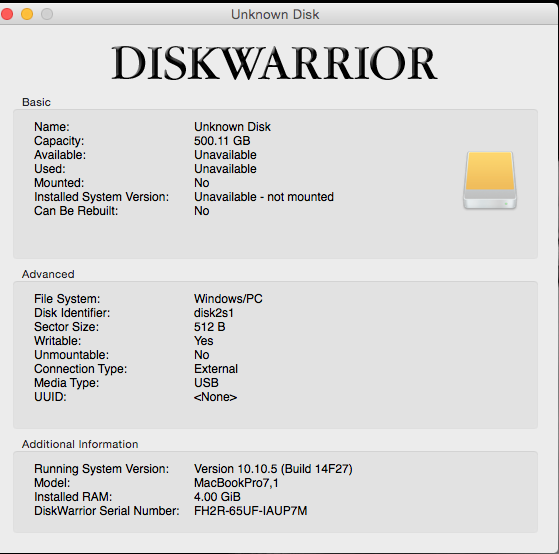
Task: Click the model value 'MacBookPro7,1'
Action: point(236,483)
